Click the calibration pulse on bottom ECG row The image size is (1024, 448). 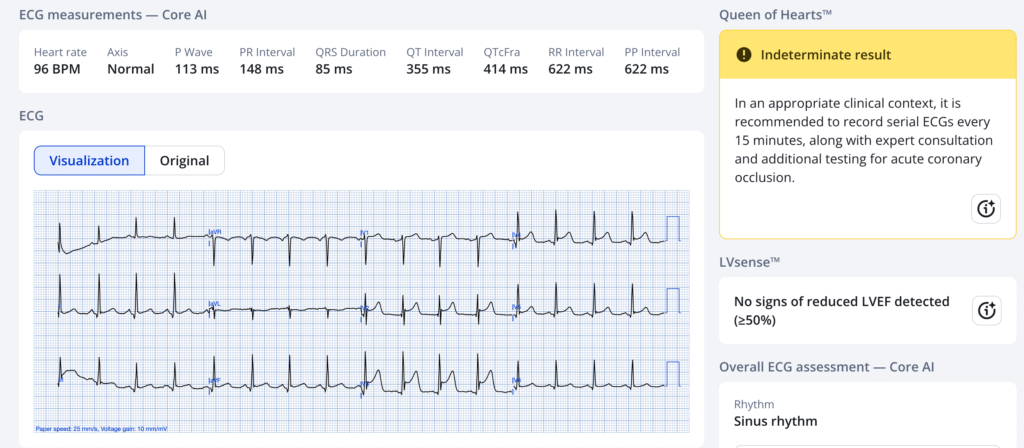(673, 372)
